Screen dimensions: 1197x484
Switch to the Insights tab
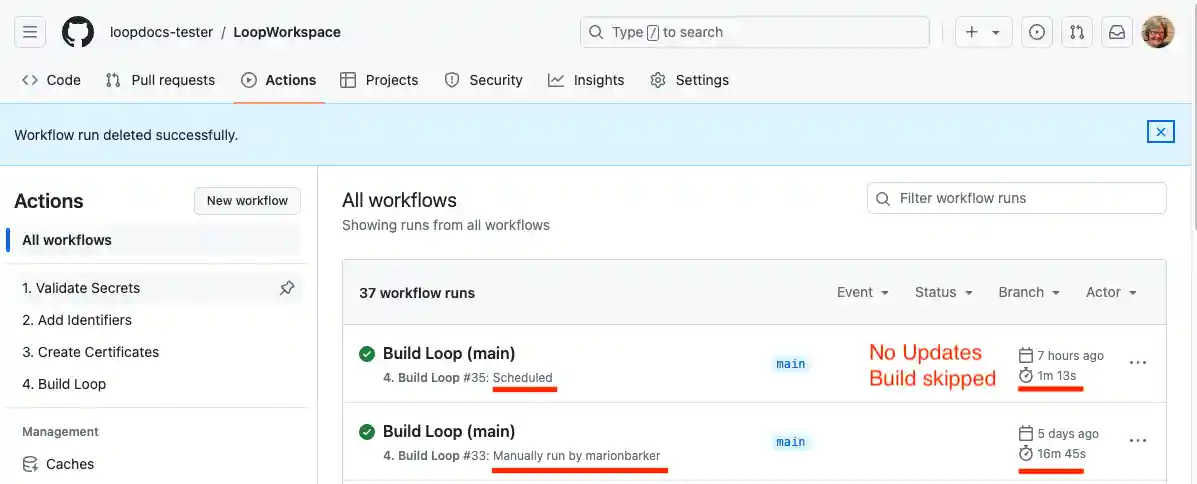click(x=586, y=80)
